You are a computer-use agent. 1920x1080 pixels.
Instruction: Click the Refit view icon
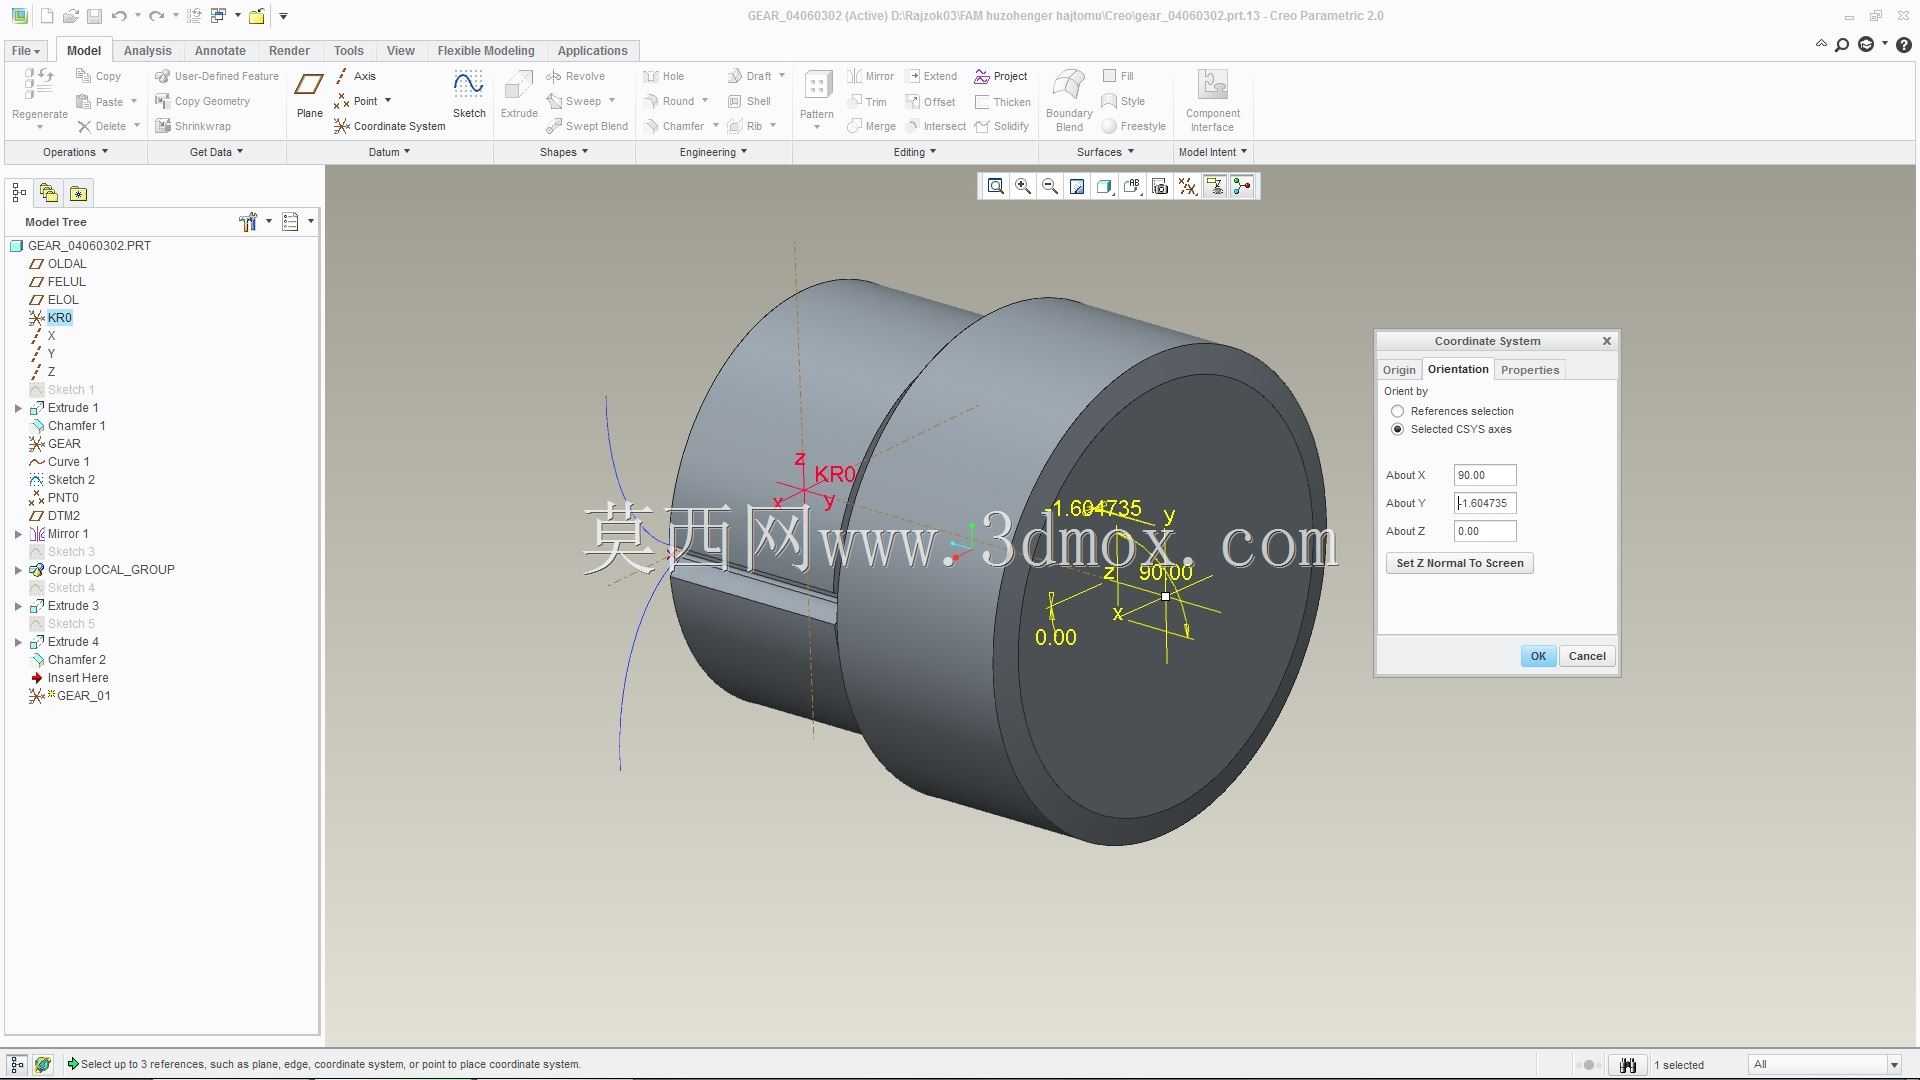tap(995, 186)
